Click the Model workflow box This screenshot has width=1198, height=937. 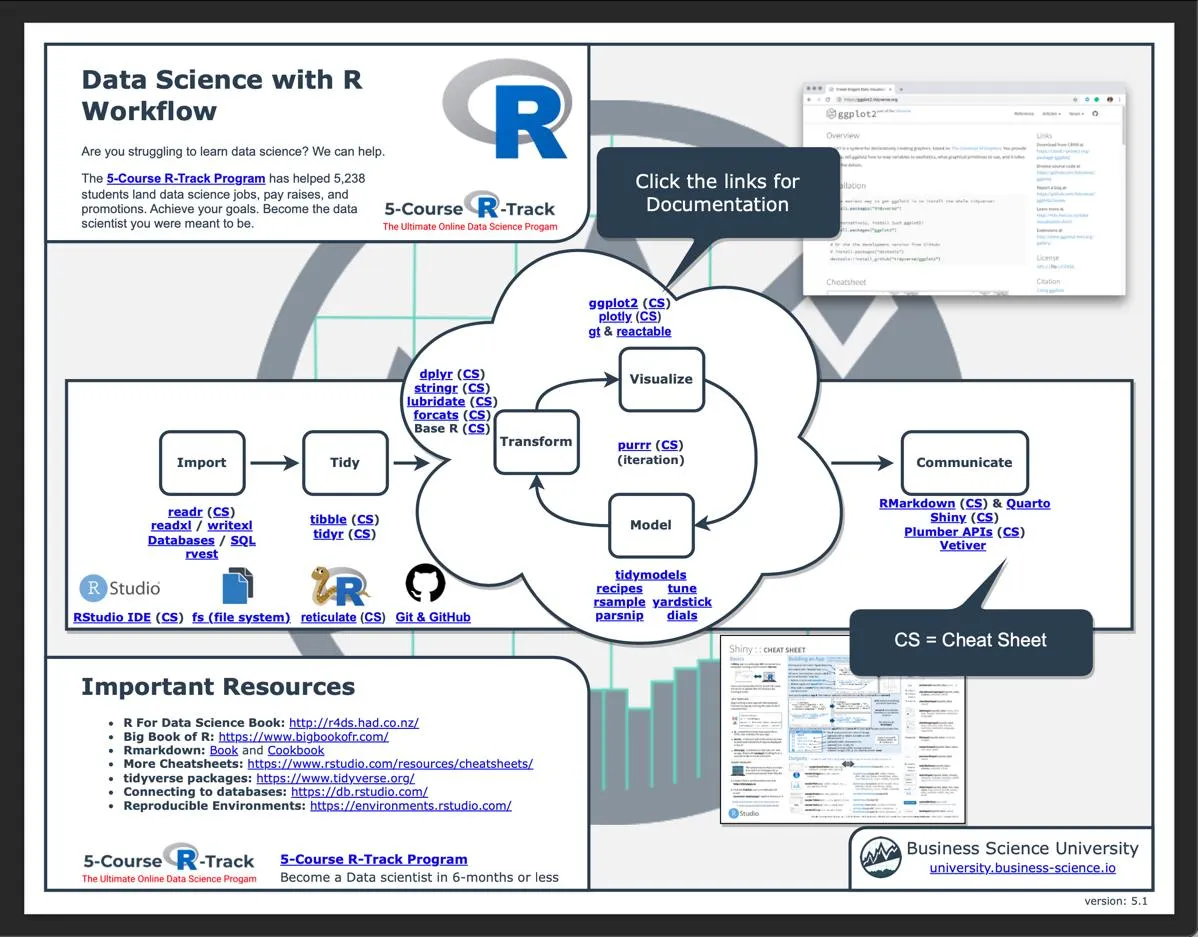[651, 525]
